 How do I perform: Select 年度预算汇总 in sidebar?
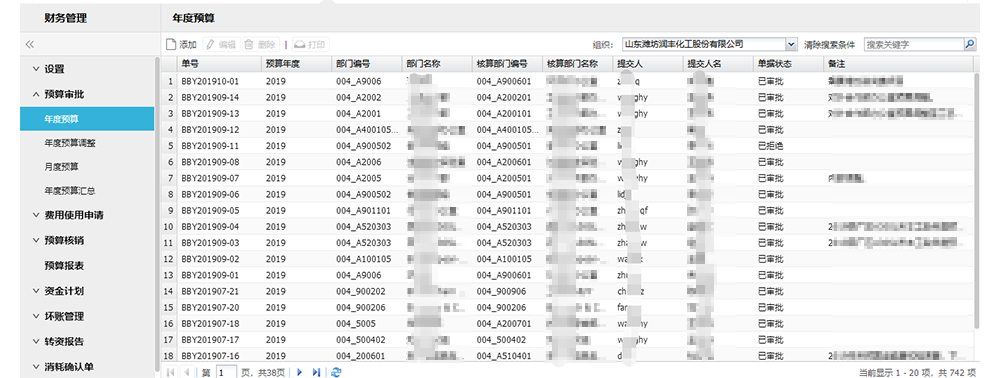[70, 191]
